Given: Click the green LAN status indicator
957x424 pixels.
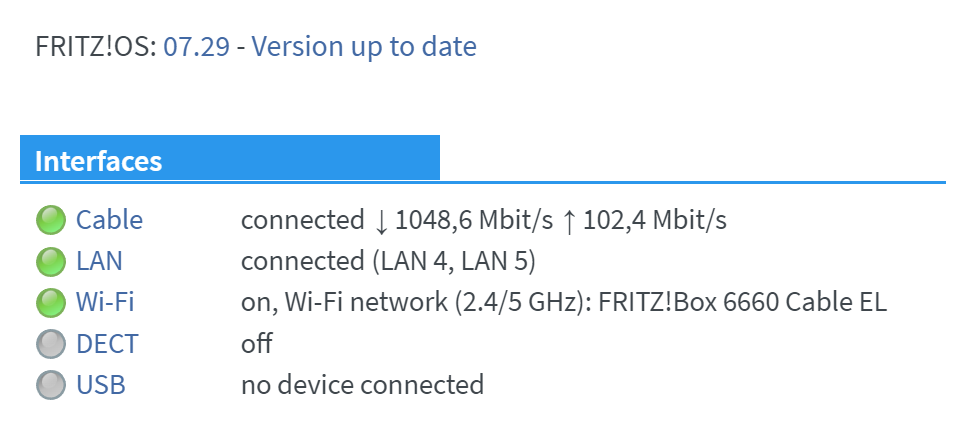Looking at the screenshot, I should [x=50, y=262].
